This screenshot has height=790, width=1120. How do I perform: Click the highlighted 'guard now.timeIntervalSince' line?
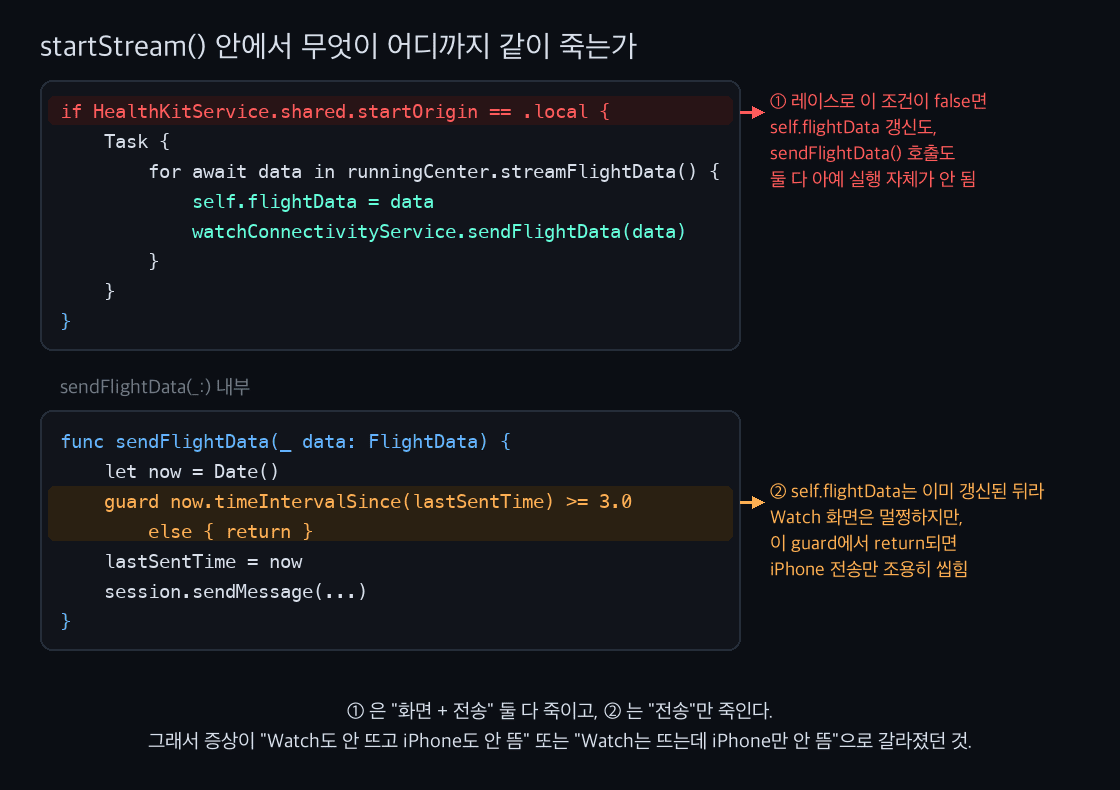368,501
